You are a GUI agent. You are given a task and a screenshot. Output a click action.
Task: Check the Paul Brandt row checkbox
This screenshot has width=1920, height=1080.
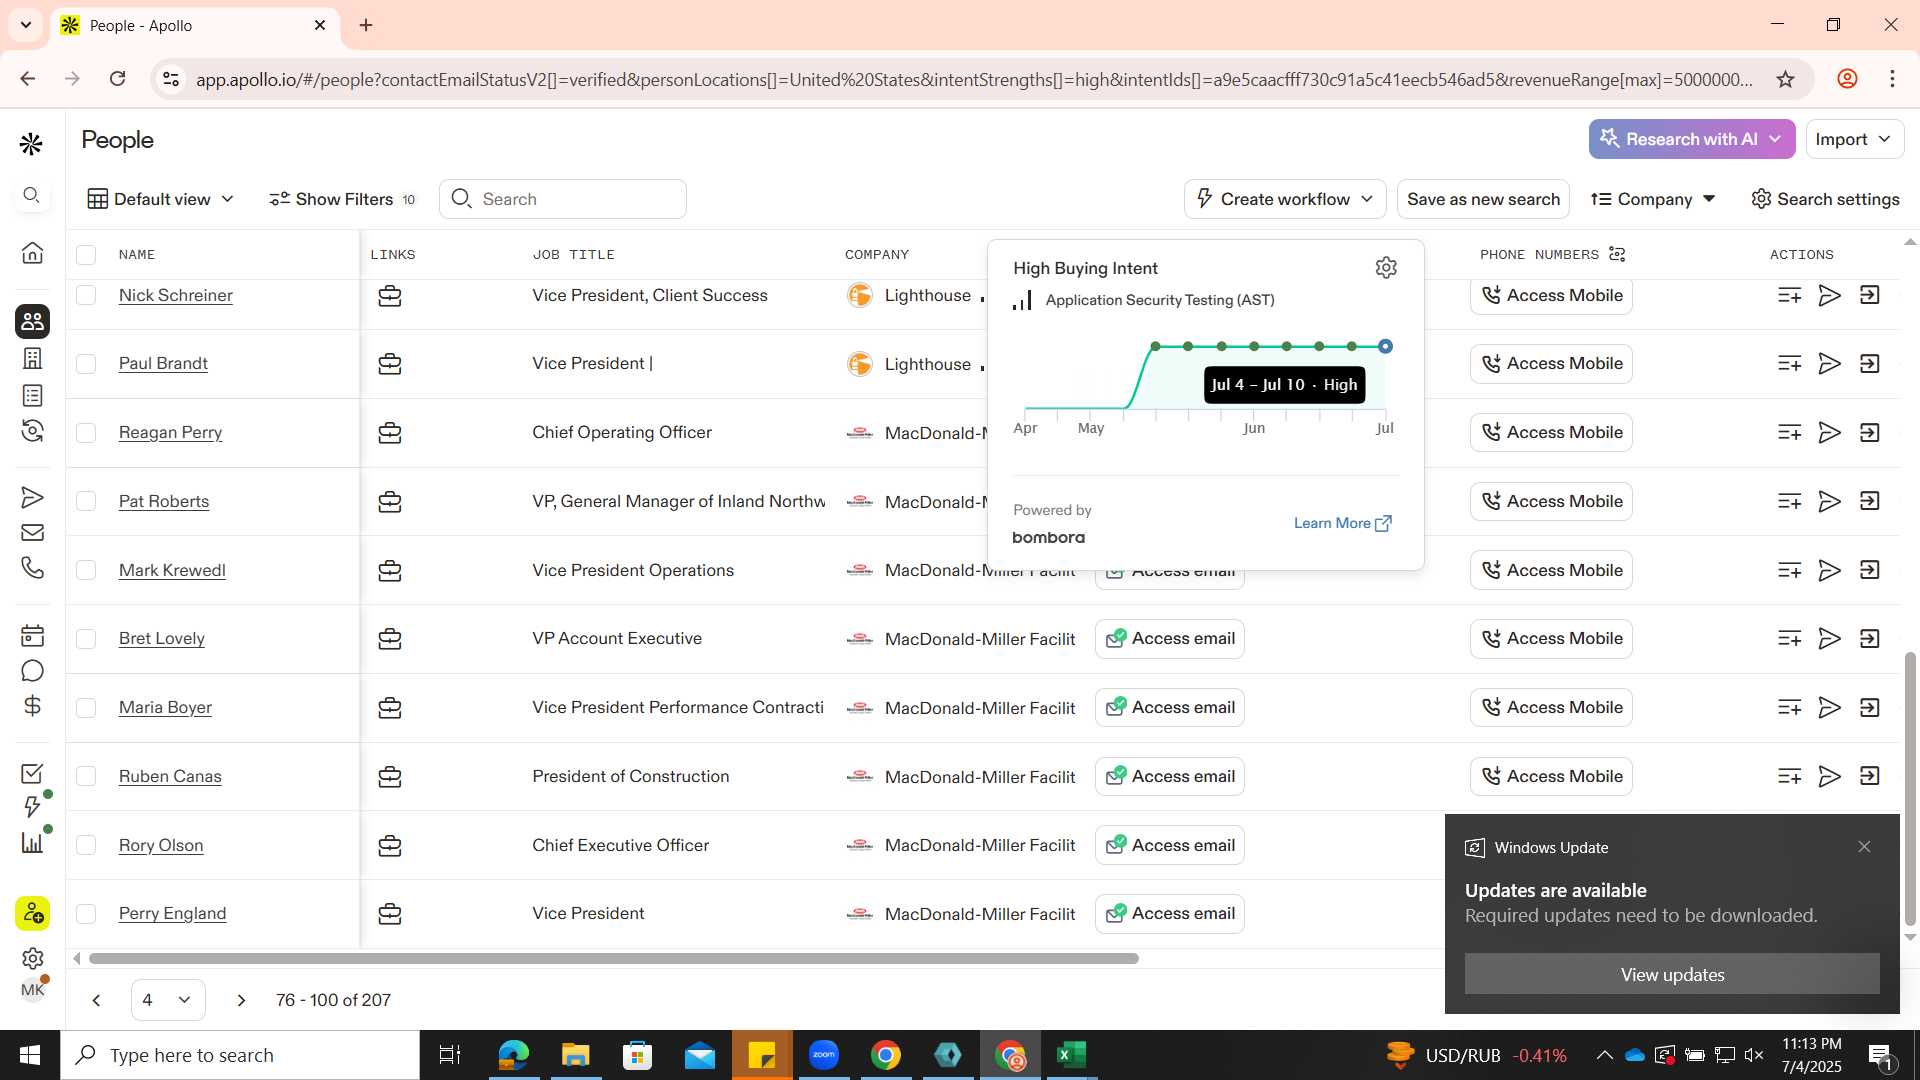[86, 364]
